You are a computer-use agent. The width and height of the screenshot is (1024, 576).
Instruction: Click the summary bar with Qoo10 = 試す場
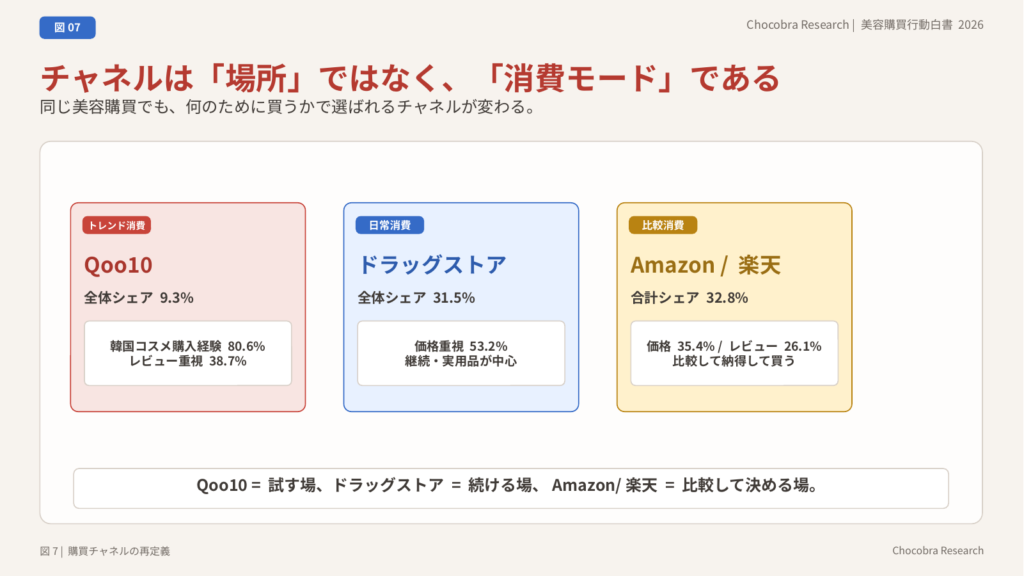coord(510,487)
